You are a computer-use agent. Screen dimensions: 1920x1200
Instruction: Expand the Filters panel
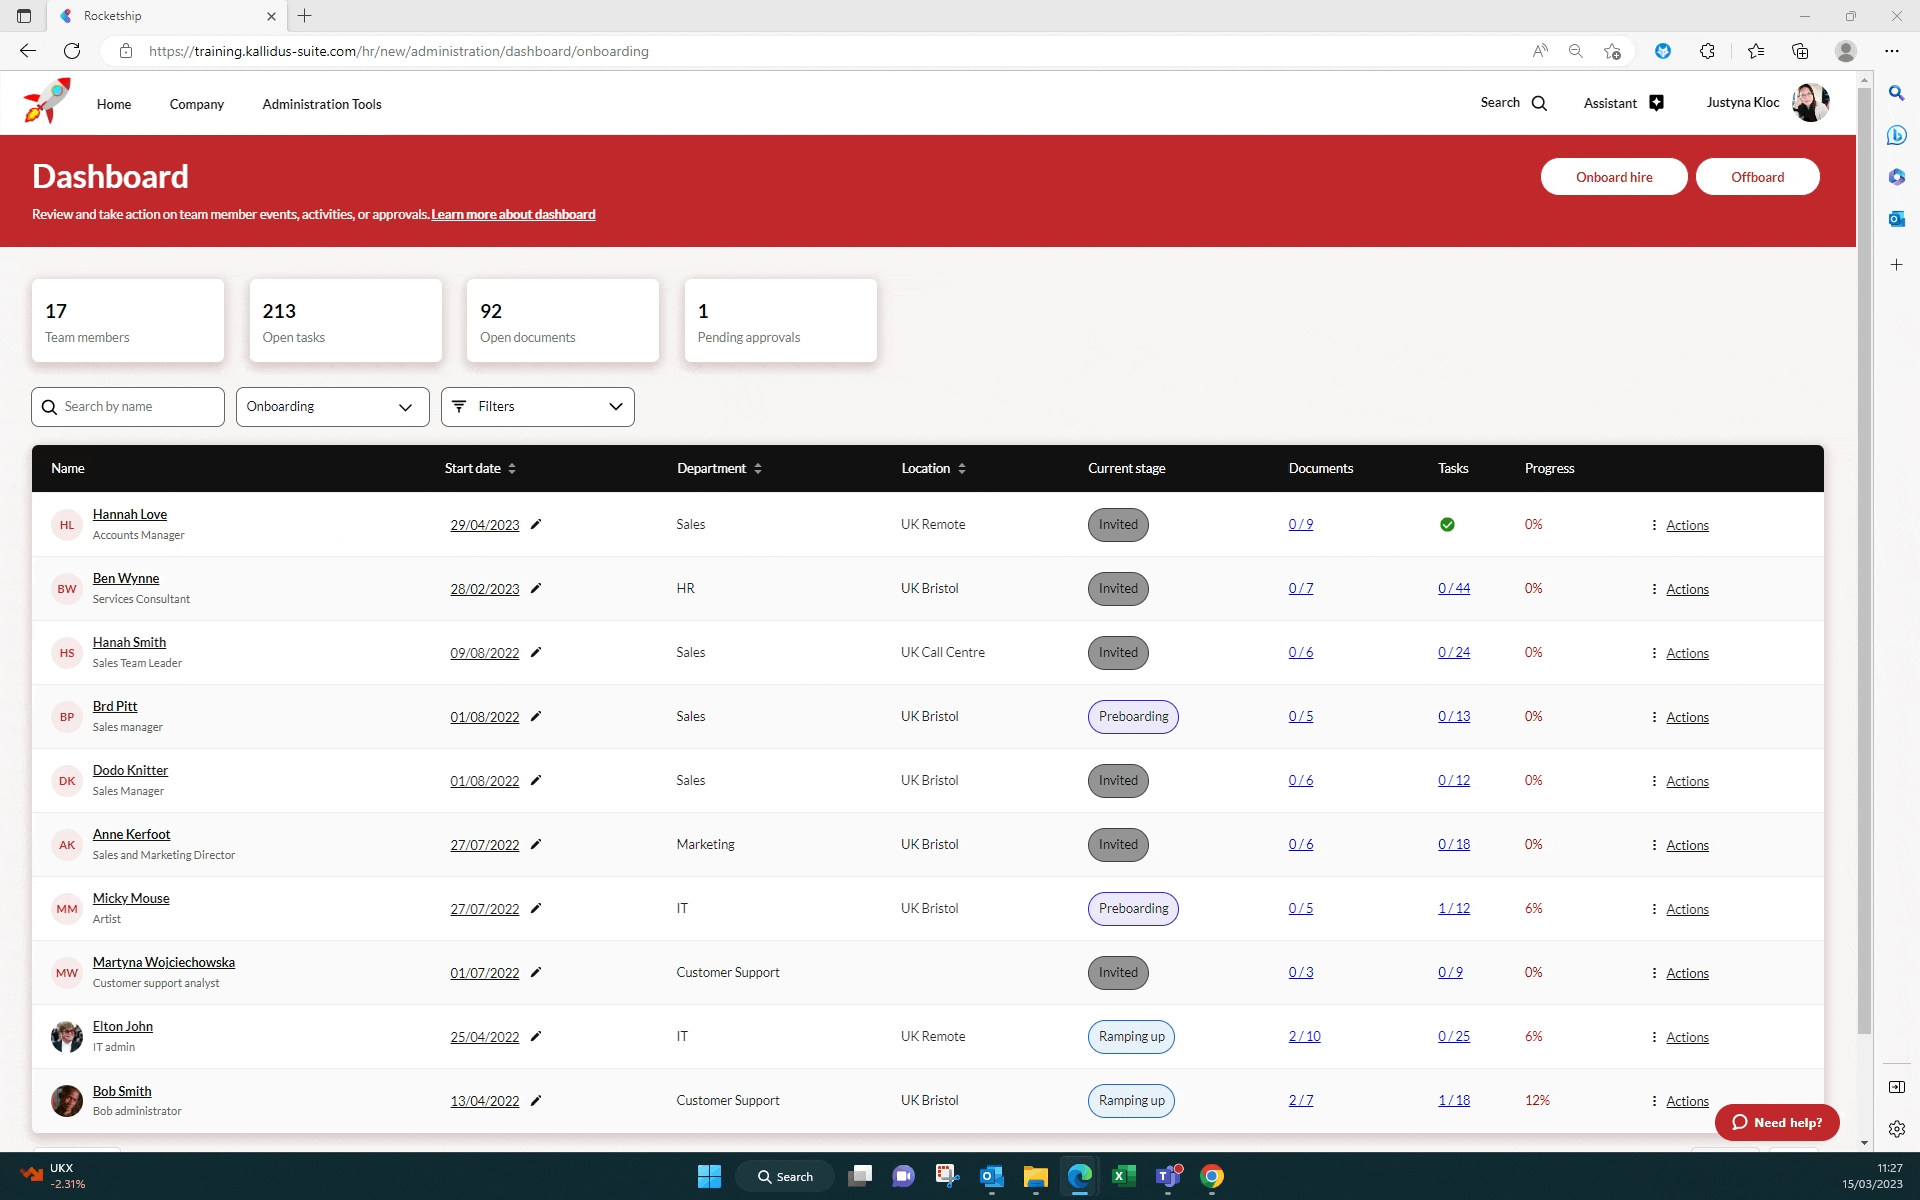(x=537, y=406)
